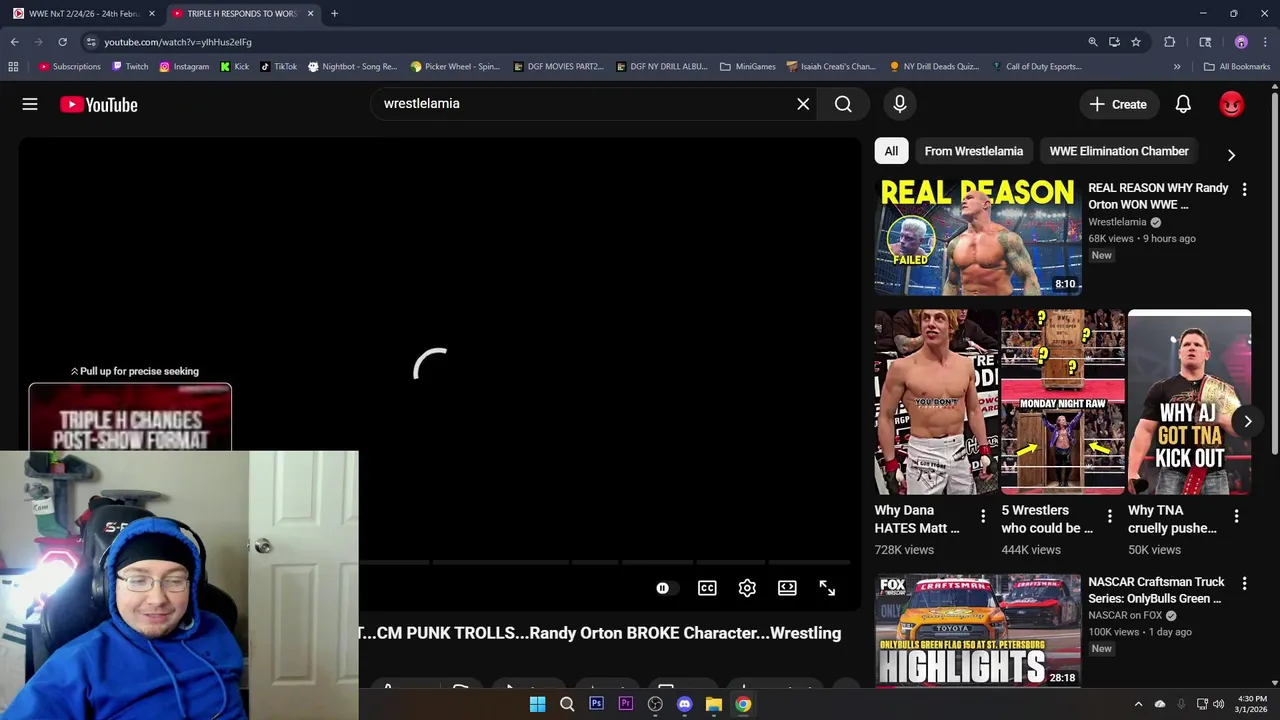
Task: Switch the player to theater mode
Action: [787, 588]
